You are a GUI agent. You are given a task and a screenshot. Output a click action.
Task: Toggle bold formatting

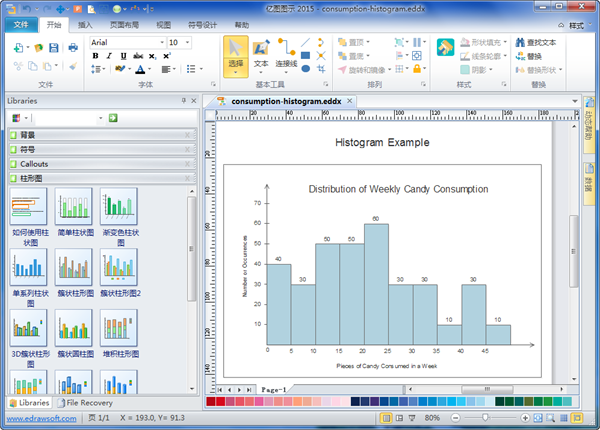(x=95, y=56)
